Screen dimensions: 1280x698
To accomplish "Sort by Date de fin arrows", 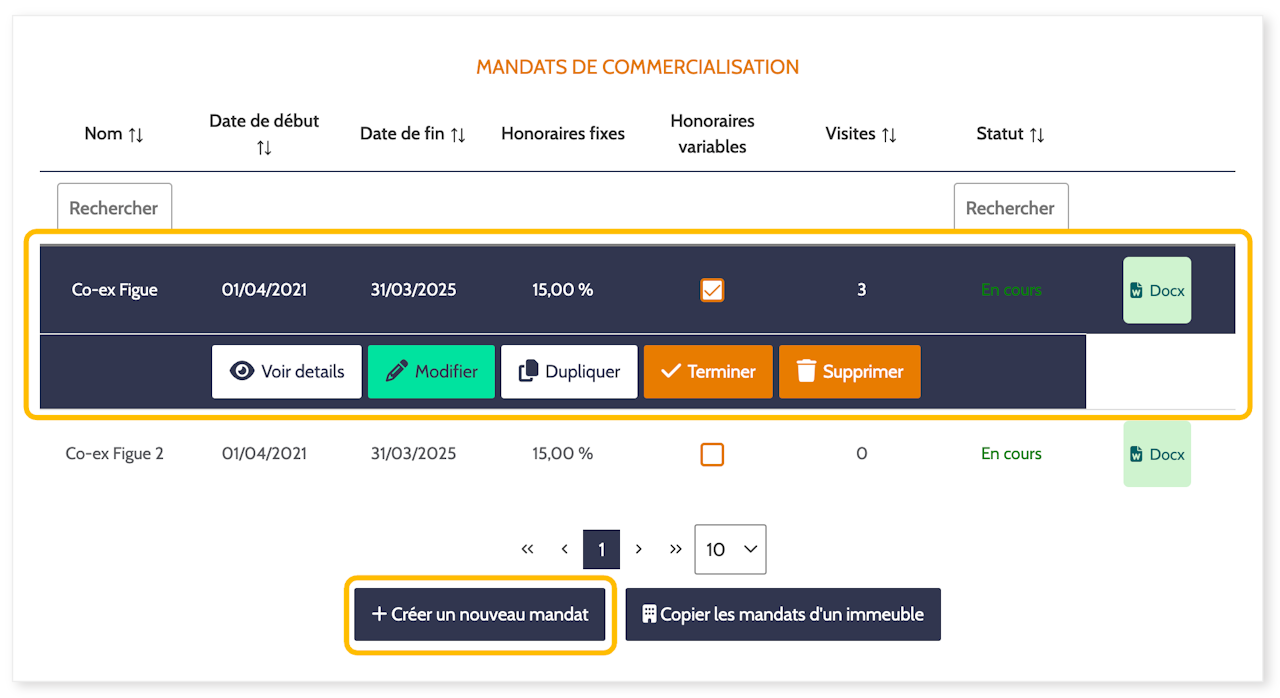I will pyautogui.click(x=458, y=134).
